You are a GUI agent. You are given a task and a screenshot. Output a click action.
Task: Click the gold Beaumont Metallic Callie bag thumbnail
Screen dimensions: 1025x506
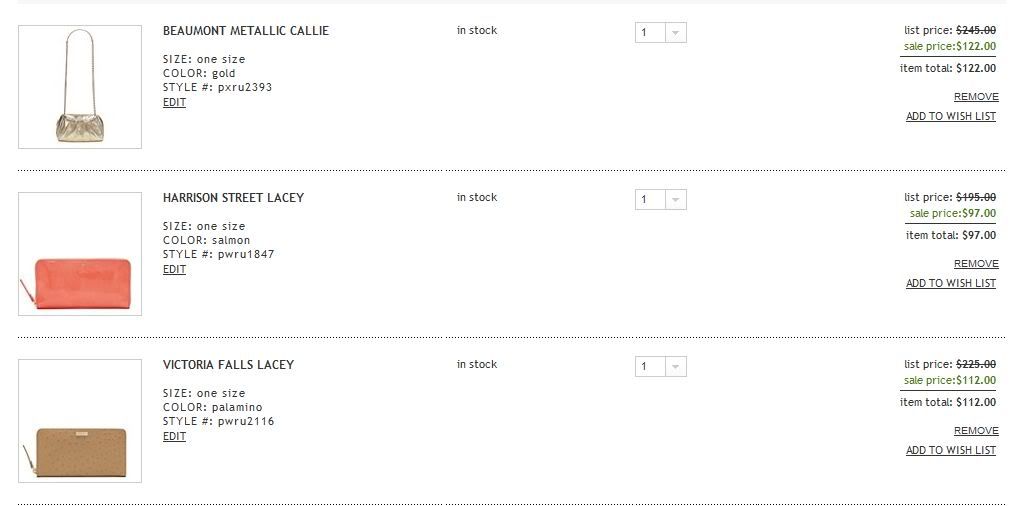coord(80,87)
